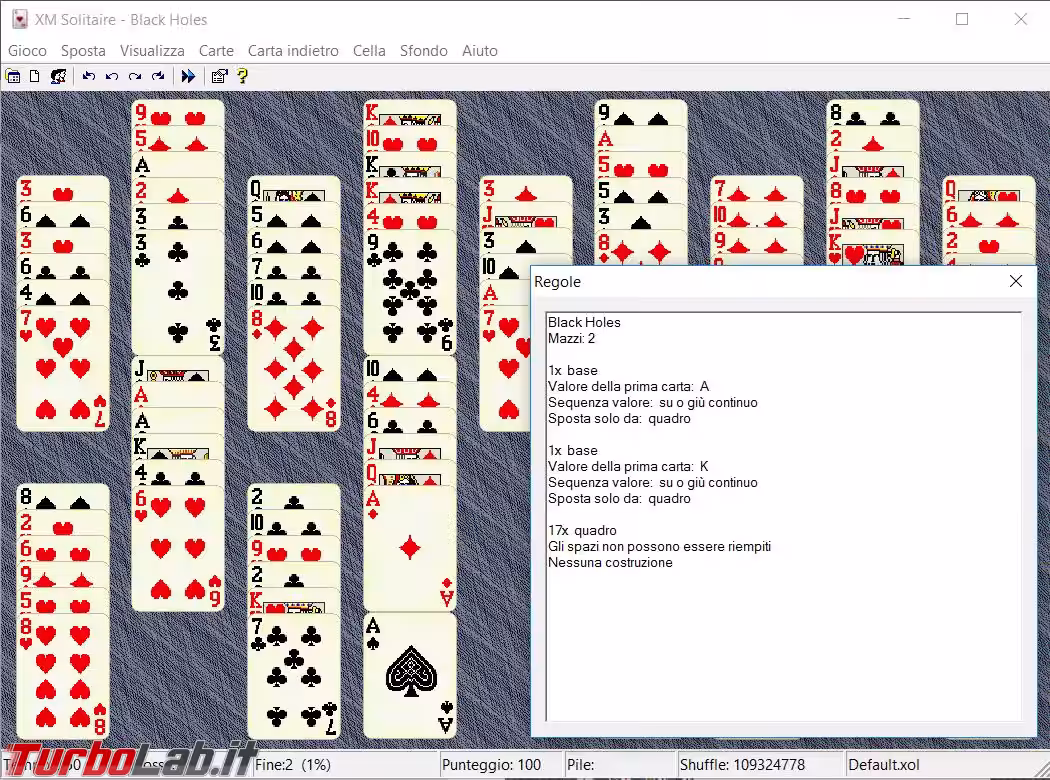Open the Sposta menu
Viewport: 1050px width, 780px height.
(83, 50)
